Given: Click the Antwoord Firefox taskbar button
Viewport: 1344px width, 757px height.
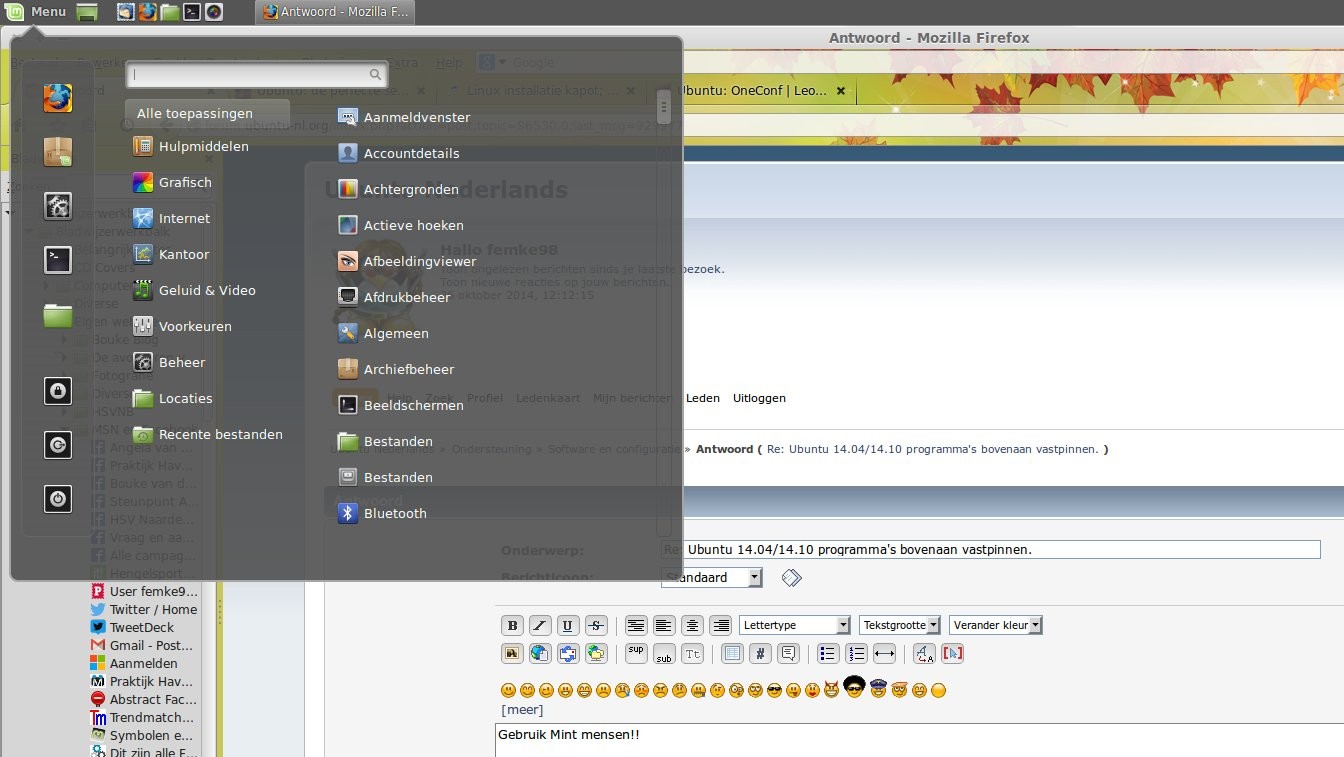Looking at the screenshot, I should click(x=335, y=12).
